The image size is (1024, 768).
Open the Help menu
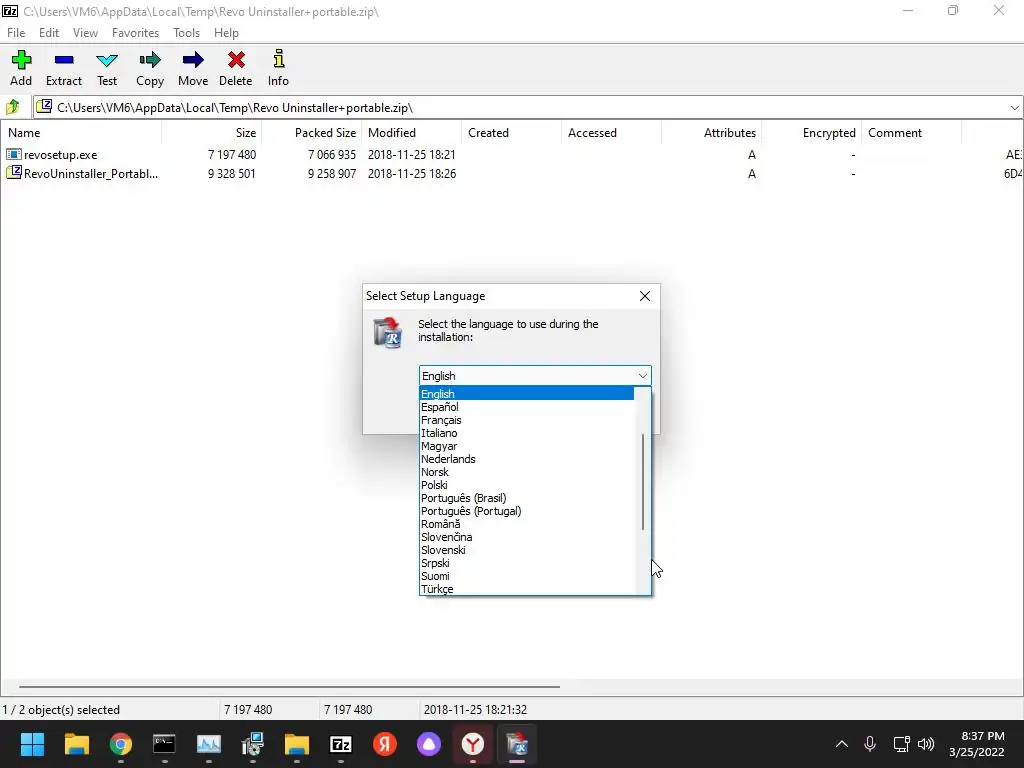(226, 33)
